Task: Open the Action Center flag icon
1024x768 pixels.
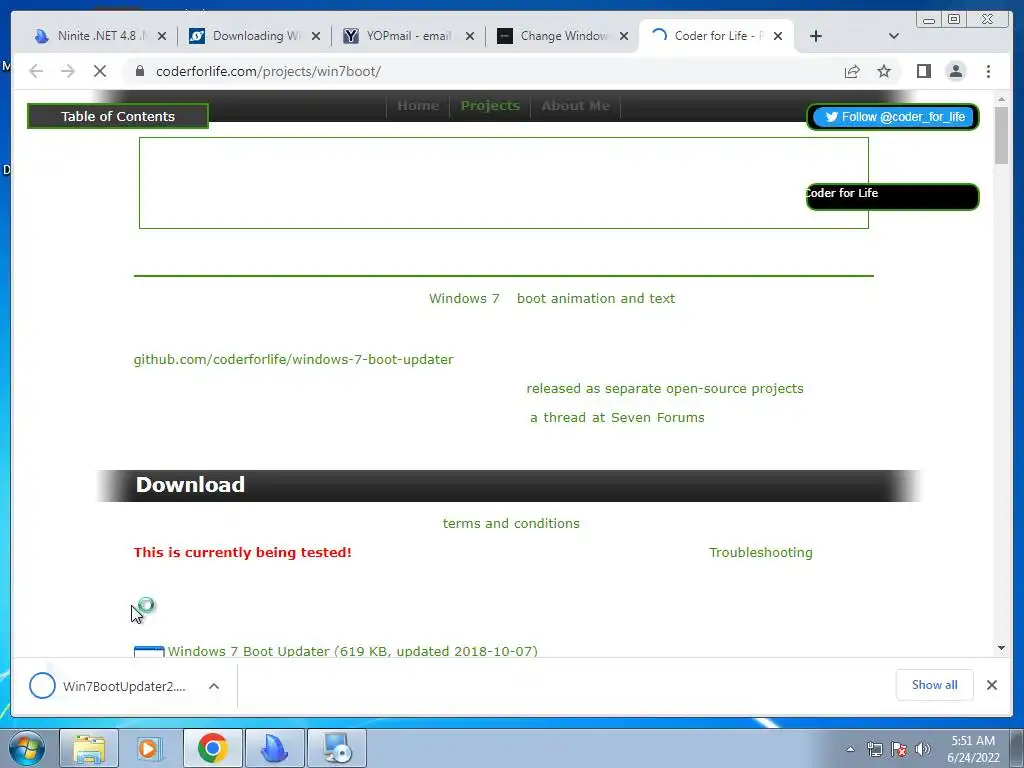Action: (899, 749)
